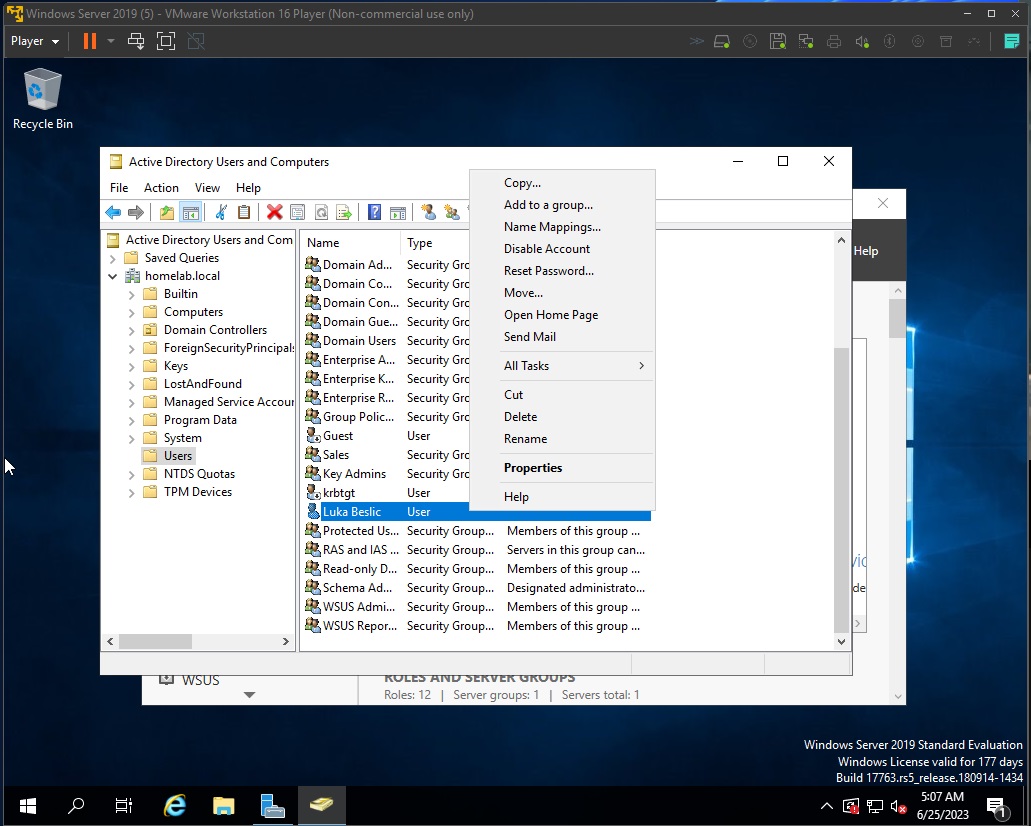Toggle the Show/Hide Console Tree icon

[191, 212]
